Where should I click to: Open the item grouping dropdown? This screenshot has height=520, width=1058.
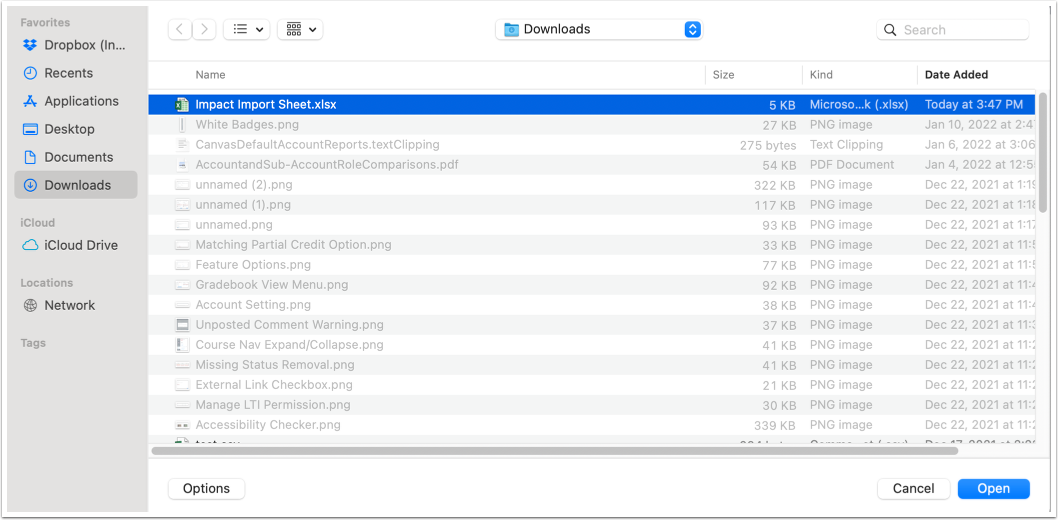pos(300,29)
